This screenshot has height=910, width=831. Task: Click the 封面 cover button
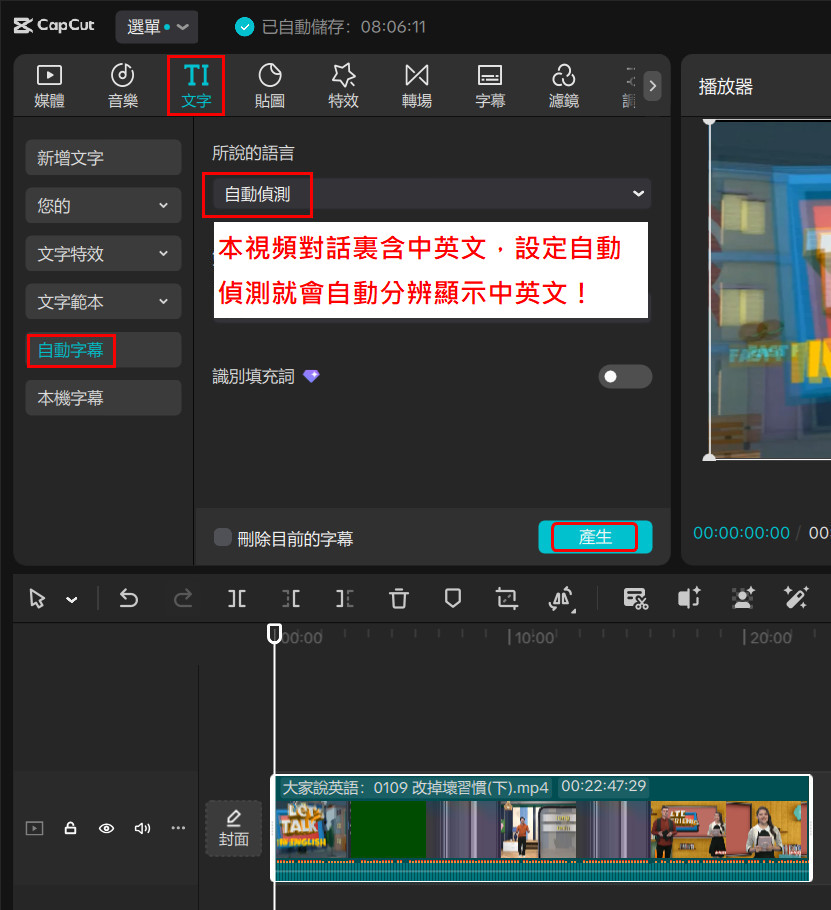[x=233, y=828]
